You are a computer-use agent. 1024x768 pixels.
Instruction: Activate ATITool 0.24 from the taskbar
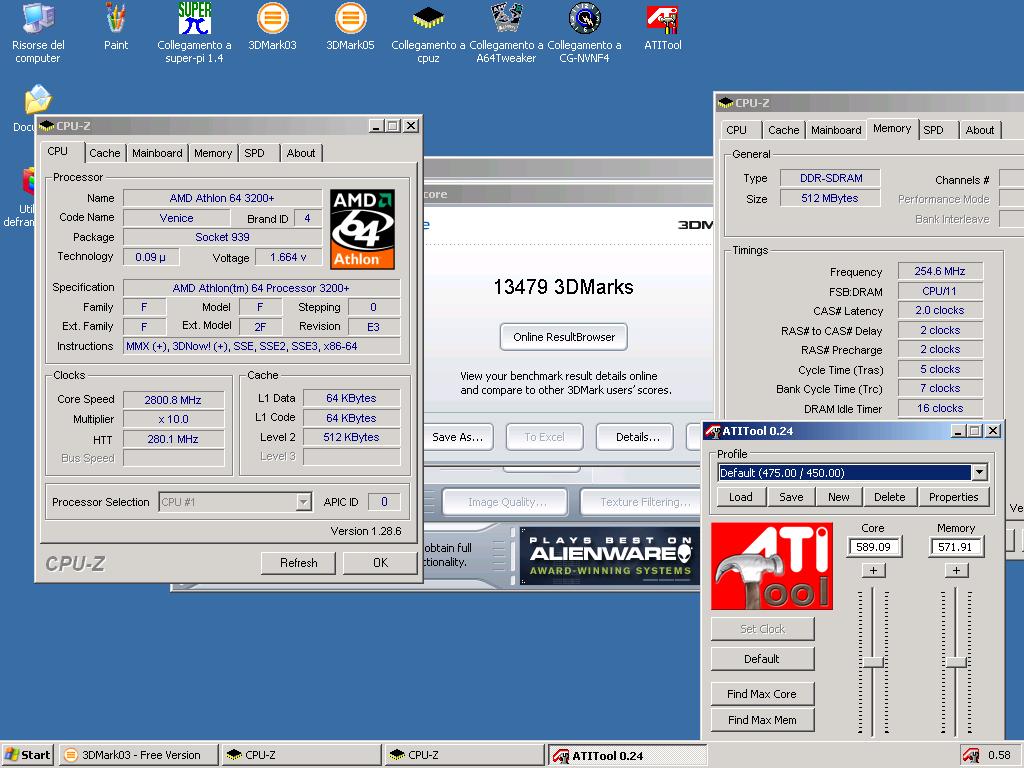(627, 756)
